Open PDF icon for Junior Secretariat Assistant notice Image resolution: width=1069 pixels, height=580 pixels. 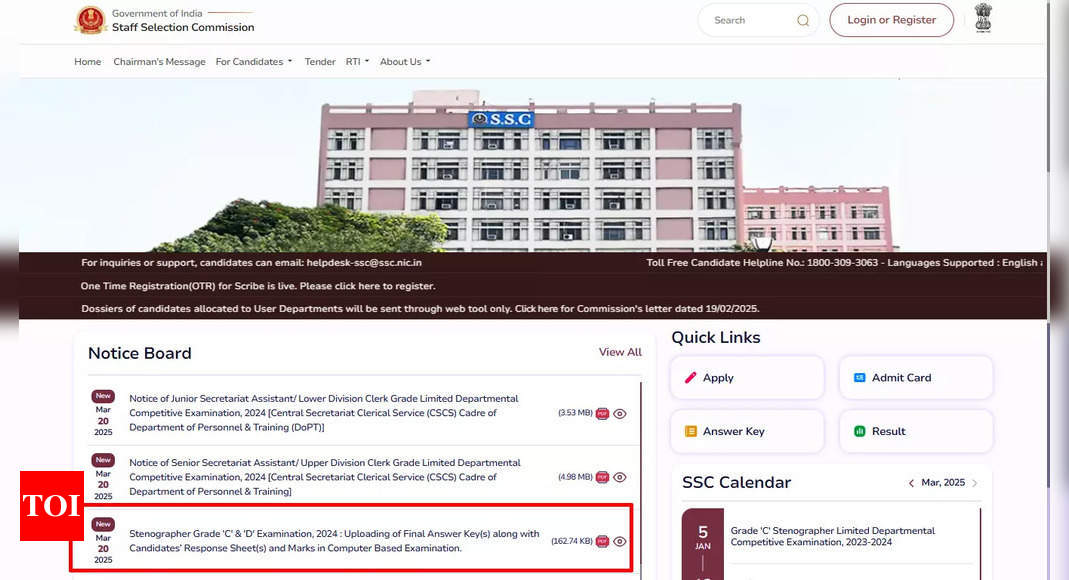coord(602,414)
